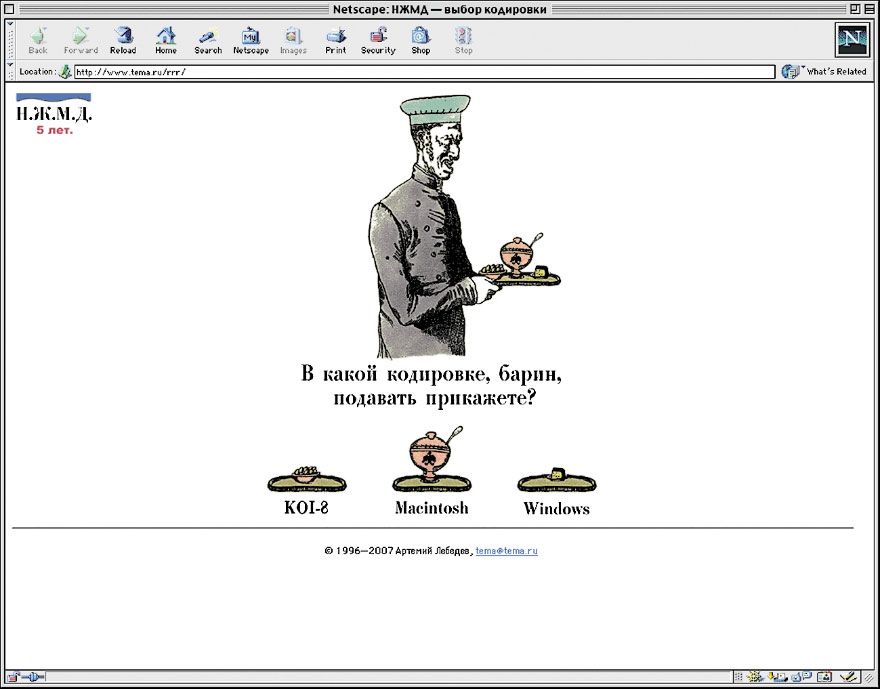Choose the KOI-8 encoding
The image size is (880, 689).
pyautogui.click(x=306, y=490)
